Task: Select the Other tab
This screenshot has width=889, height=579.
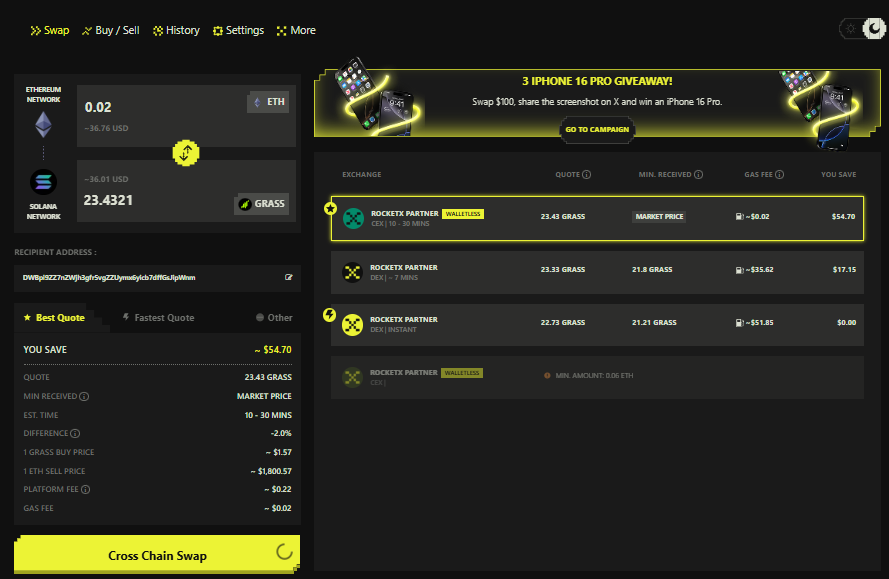Action: coord(274,318)
